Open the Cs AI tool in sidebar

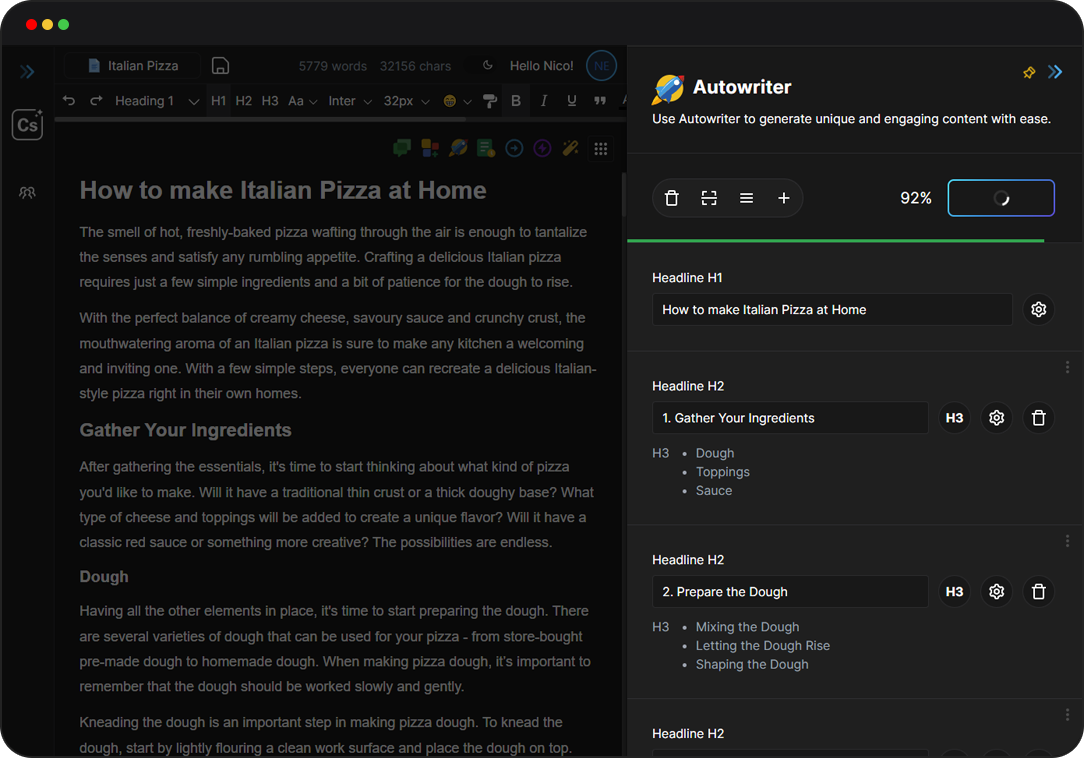28,124
